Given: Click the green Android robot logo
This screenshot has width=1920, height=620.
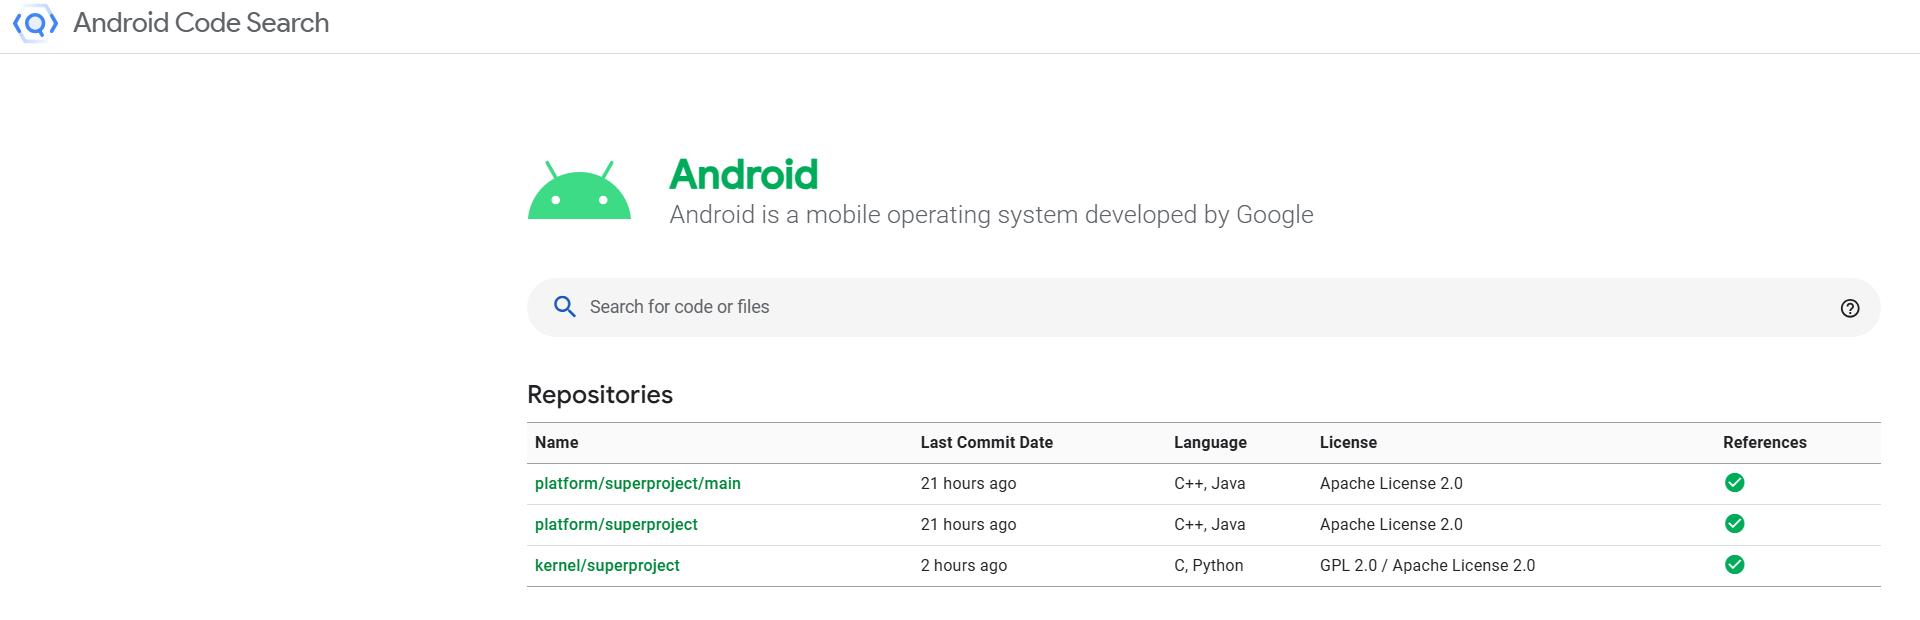Looking at the screenshot, I should click(579, 190).
